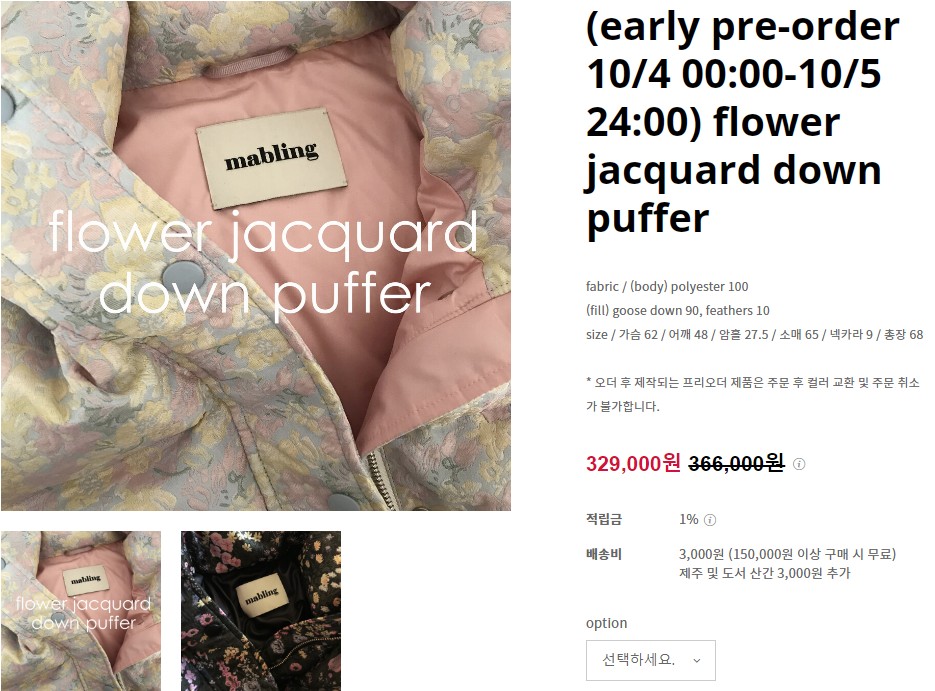Click the goose down fill description

pos(677,311)
